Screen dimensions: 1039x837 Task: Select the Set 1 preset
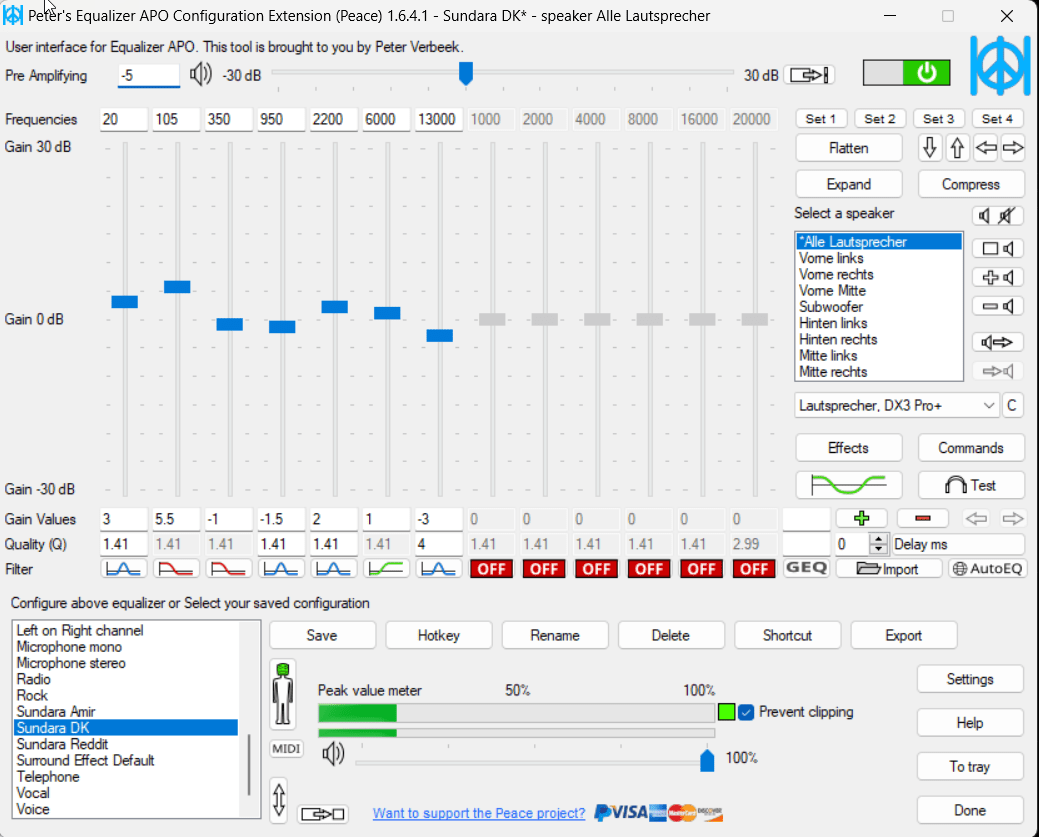(820, 119)
